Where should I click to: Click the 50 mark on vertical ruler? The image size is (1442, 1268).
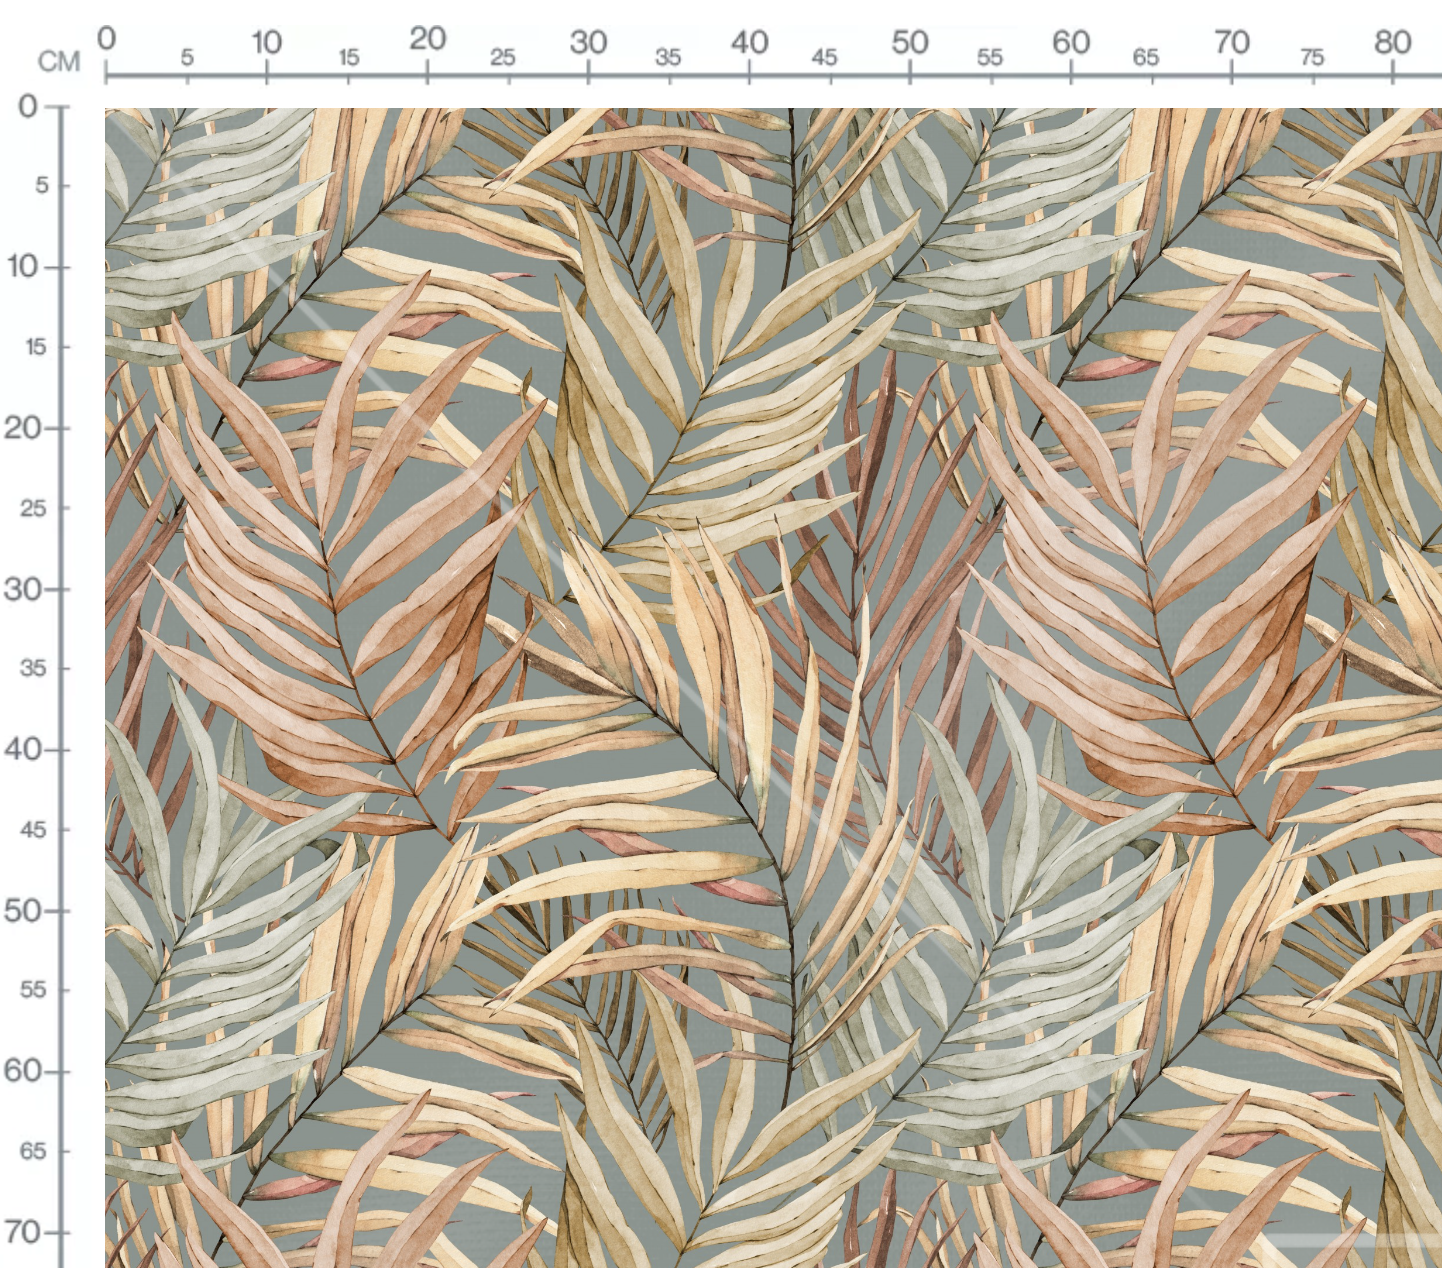pos(22,911)
